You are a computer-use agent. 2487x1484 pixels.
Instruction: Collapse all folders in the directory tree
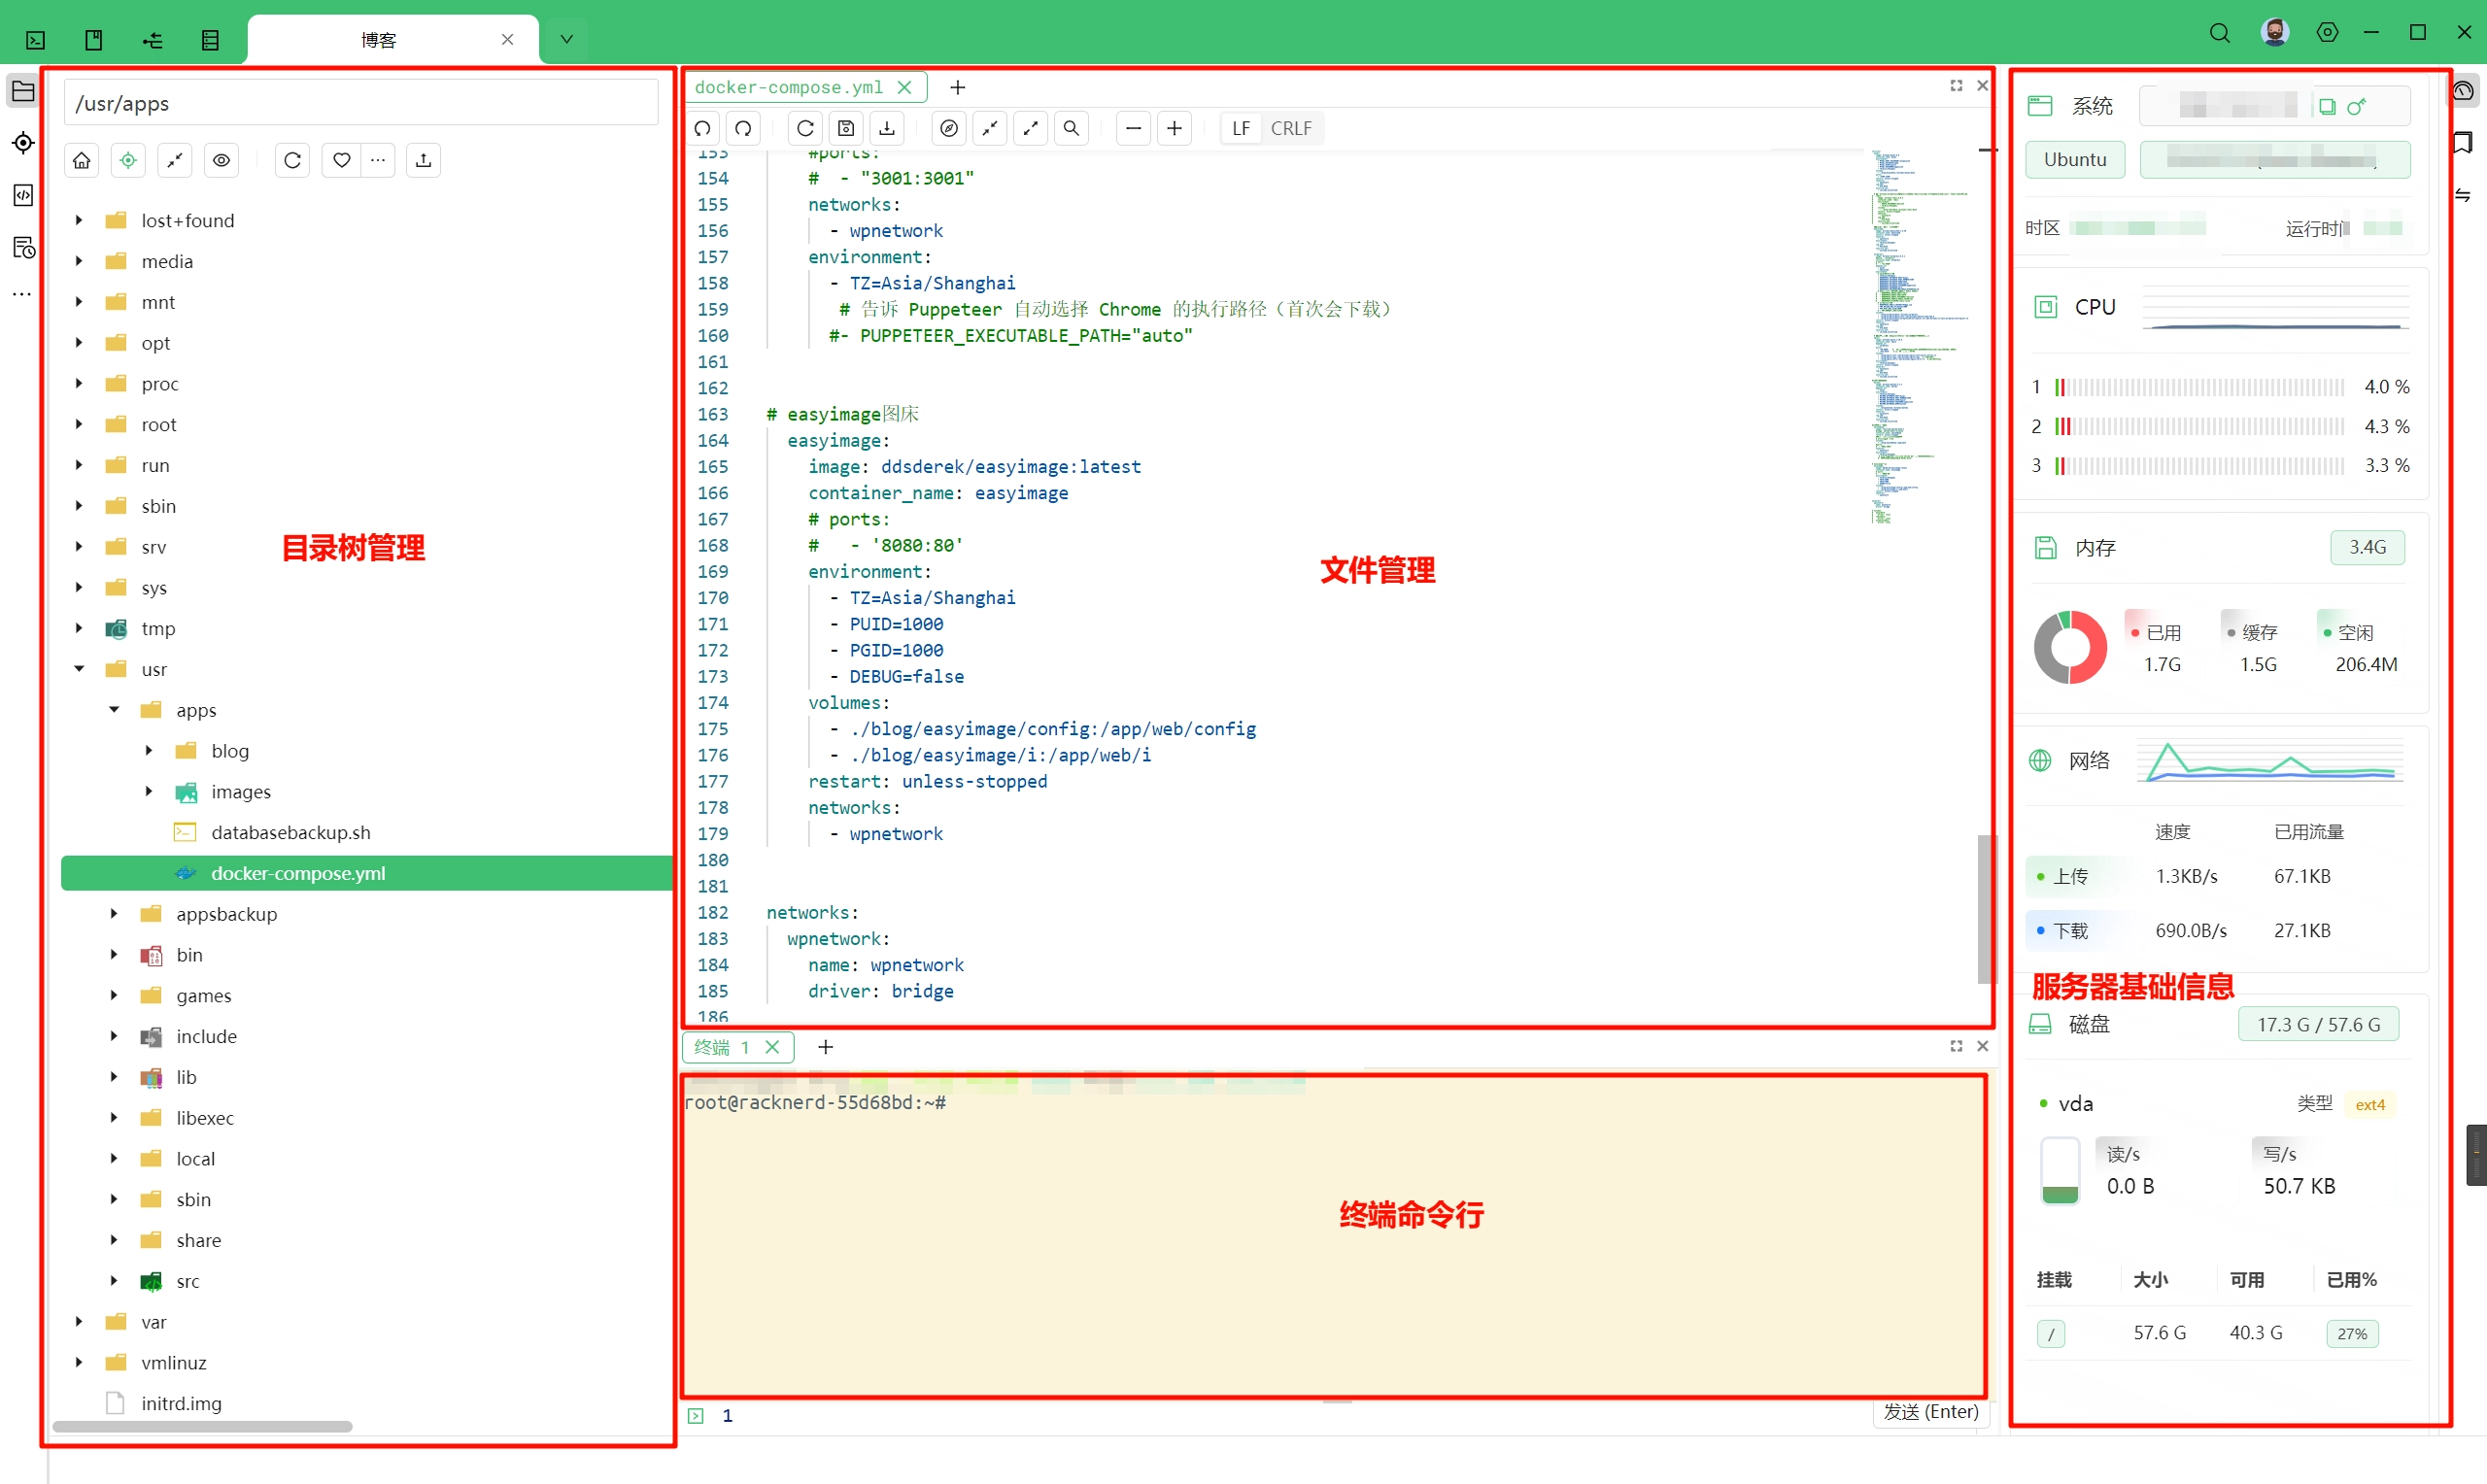[x=175, y=160]
